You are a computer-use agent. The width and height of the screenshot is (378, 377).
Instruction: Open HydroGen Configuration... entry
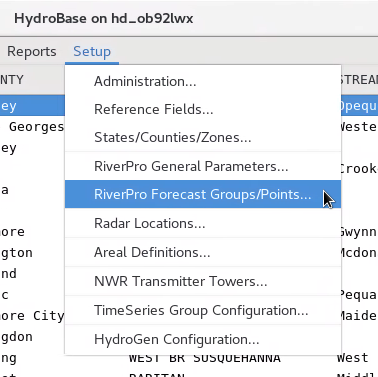pyautogui.click(x=203, y=339)
